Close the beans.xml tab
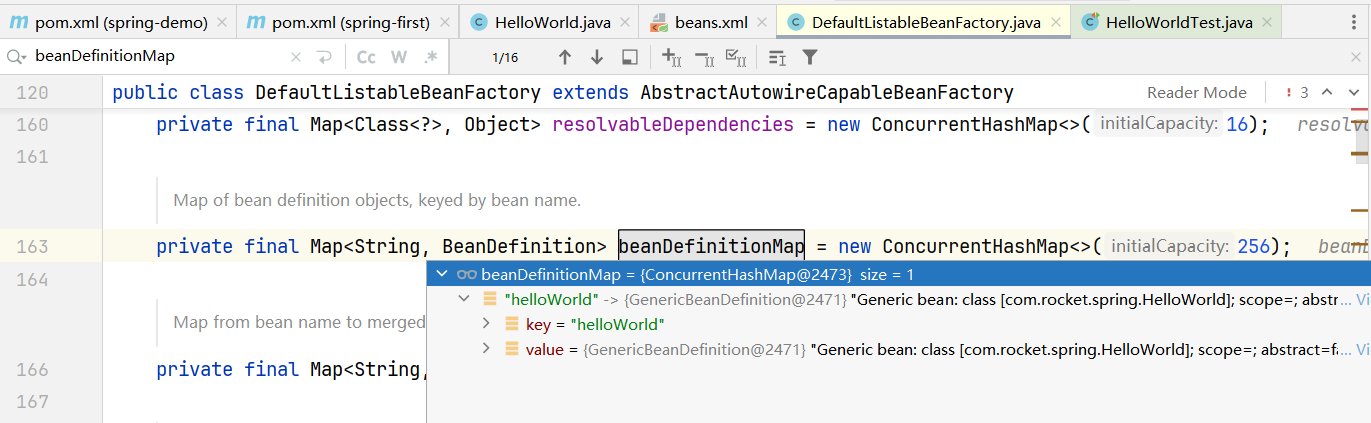Image resolution: width=1371 pixels, height=423 pixels. tap(764, 22)
